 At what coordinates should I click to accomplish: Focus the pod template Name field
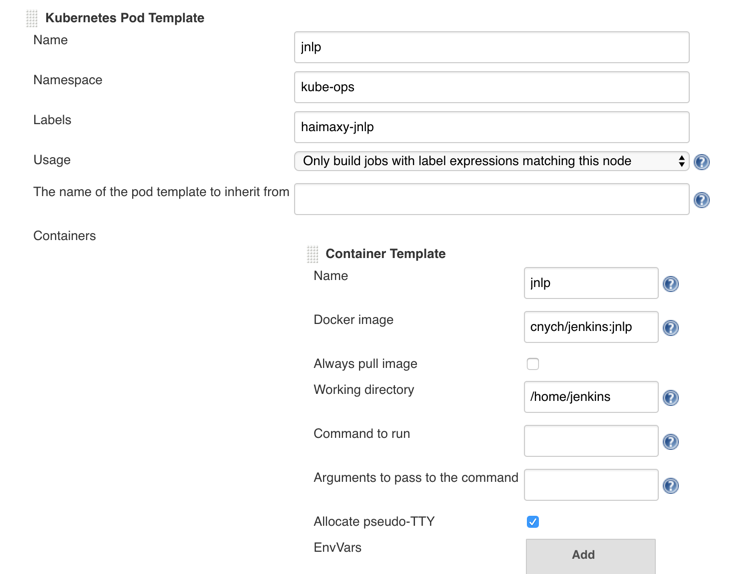coord(491,47)
